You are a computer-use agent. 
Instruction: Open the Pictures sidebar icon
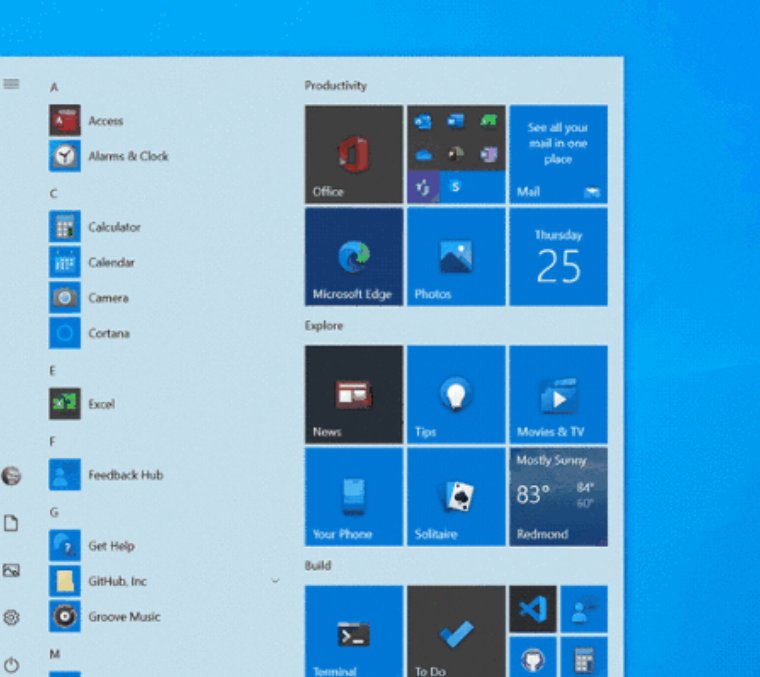[x=11, y=570]
